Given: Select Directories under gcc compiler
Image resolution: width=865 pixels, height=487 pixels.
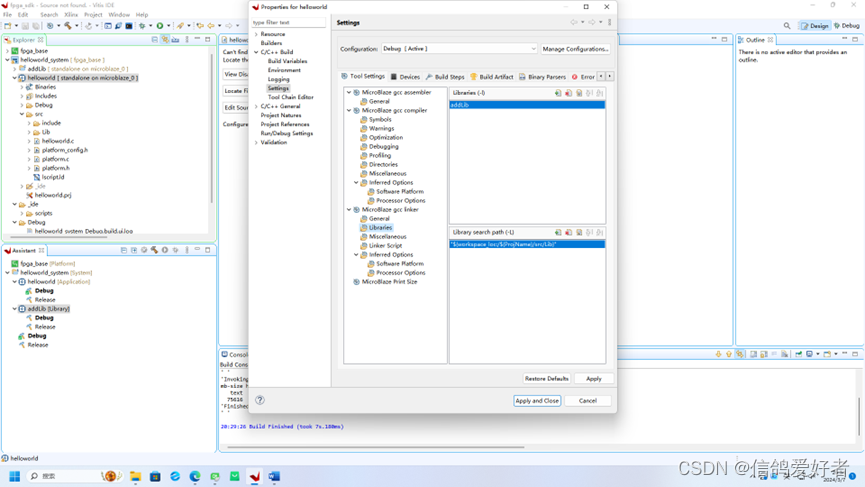Looking at the screenshot, I should pyautogui.click(x=383, y=165).
